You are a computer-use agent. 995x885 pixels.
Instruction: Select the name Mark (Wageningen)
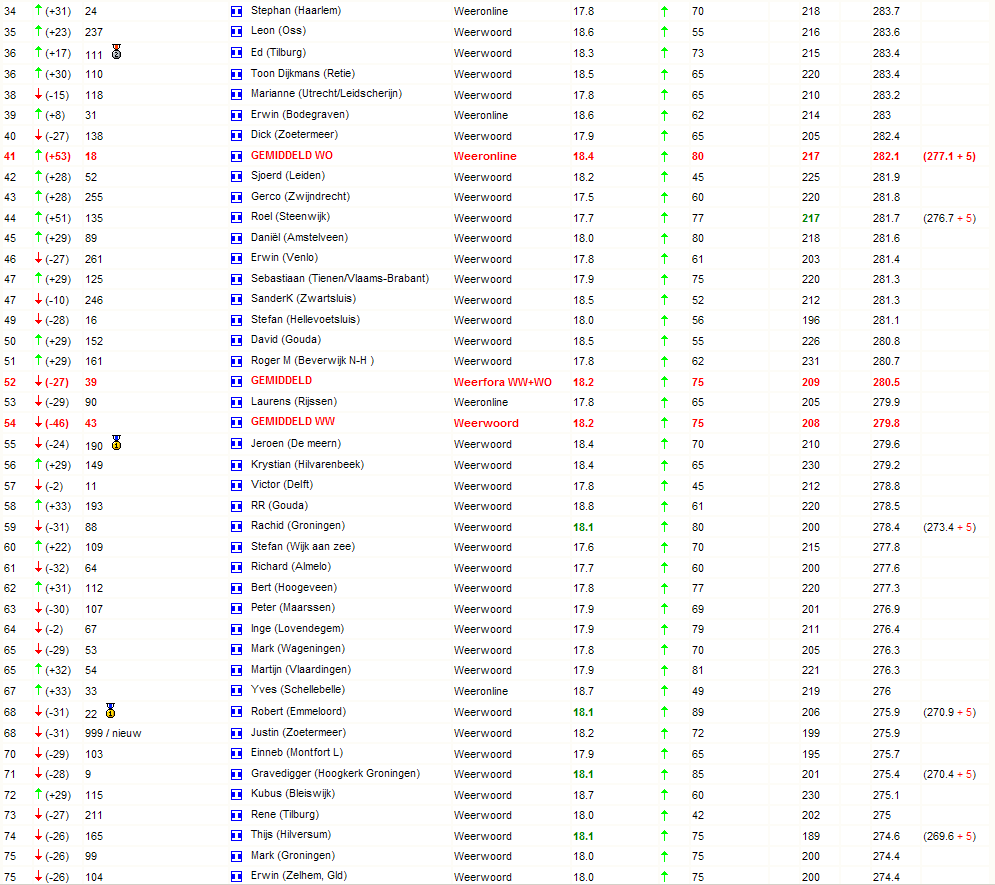click(298, 648)
